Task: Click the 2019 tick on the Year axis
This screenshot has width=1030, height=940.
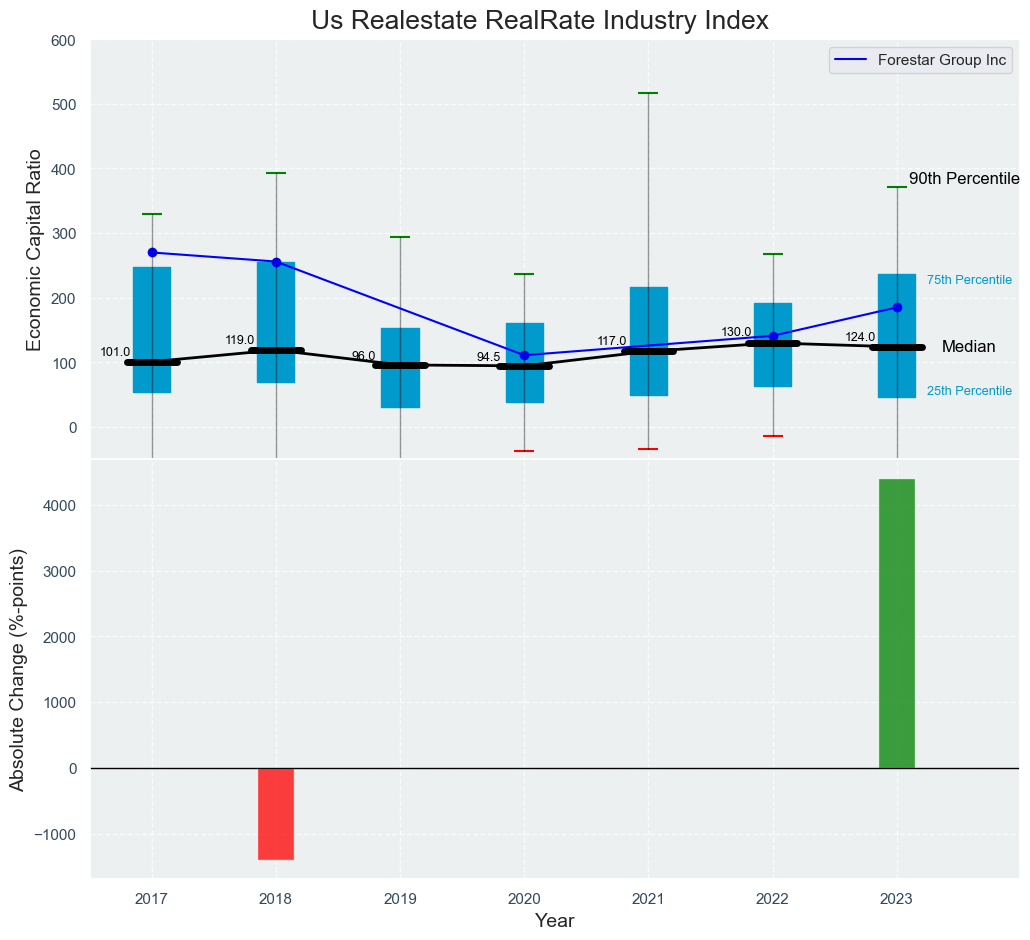Action: tap(400, 898)
